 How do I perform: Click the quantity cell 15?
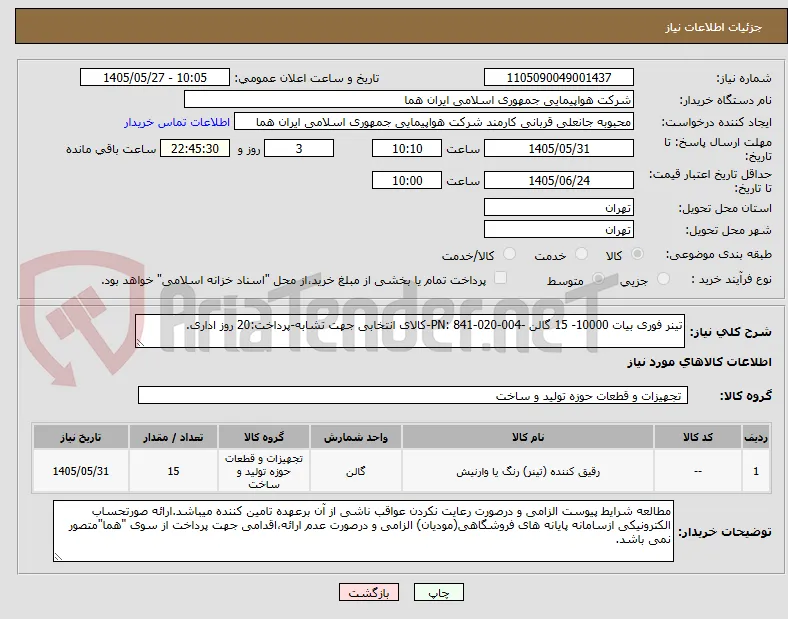(x=173, y=471)
